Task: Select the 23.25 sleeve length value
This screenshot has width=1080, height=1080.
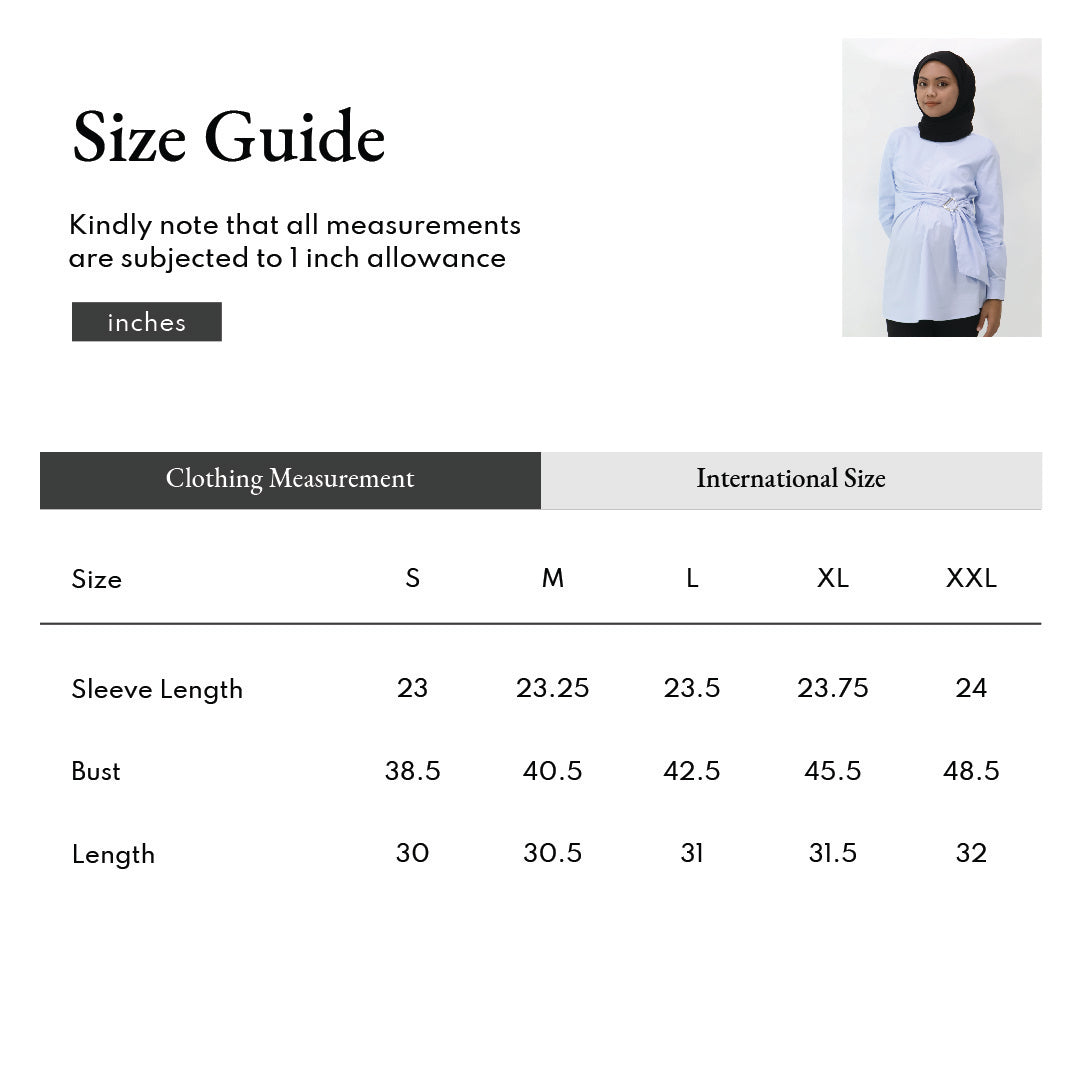Action: (x=552, y=688)
